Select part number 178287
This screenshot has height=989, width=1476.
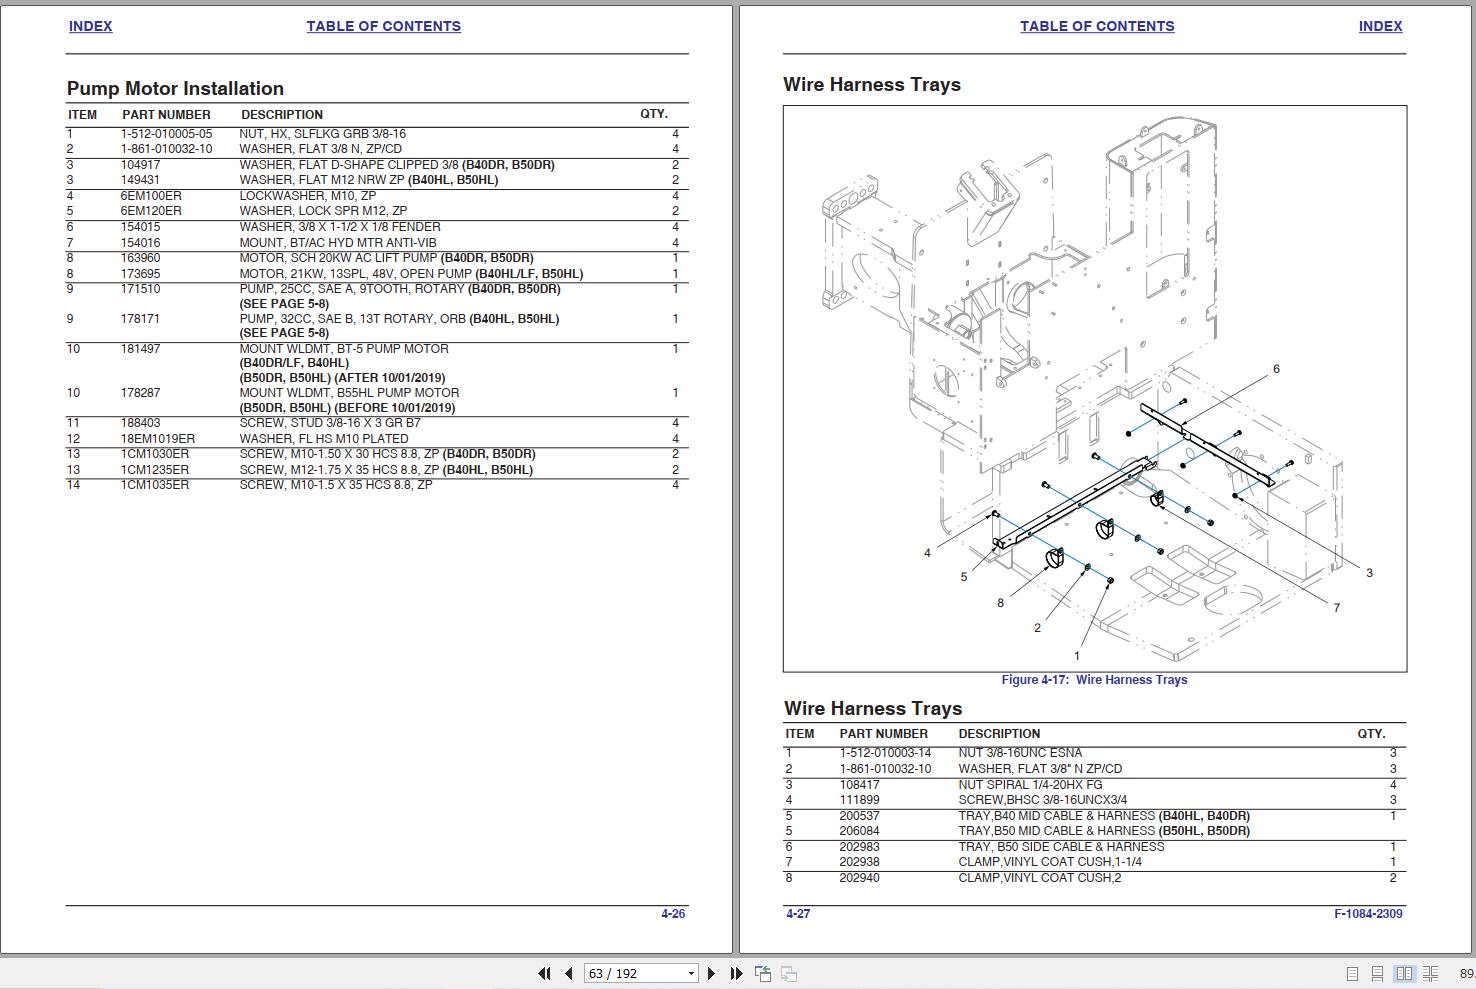tap(140, 393)
